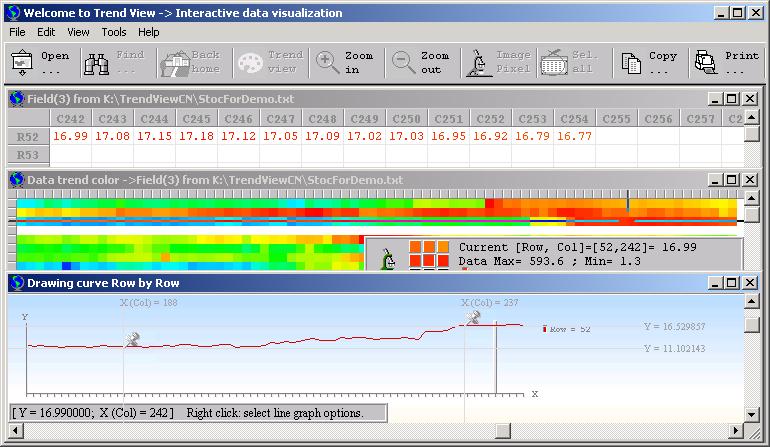The image size is (770, 447).
Task: Click horizontal scroll right arrow in curve window
Action: (736, 431)
